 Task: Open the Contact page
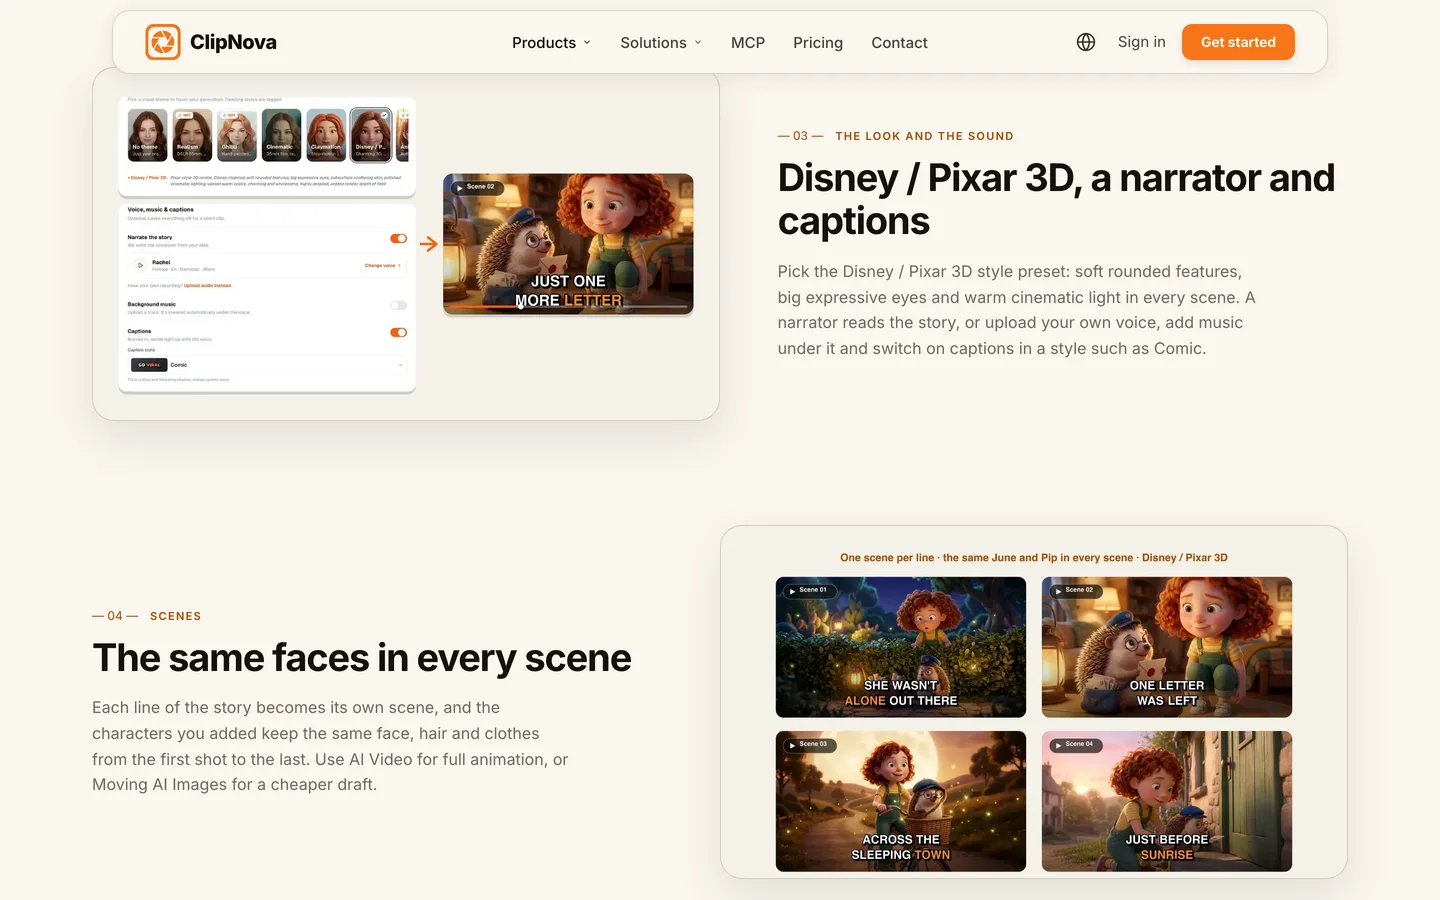click(x=899, y=42)
